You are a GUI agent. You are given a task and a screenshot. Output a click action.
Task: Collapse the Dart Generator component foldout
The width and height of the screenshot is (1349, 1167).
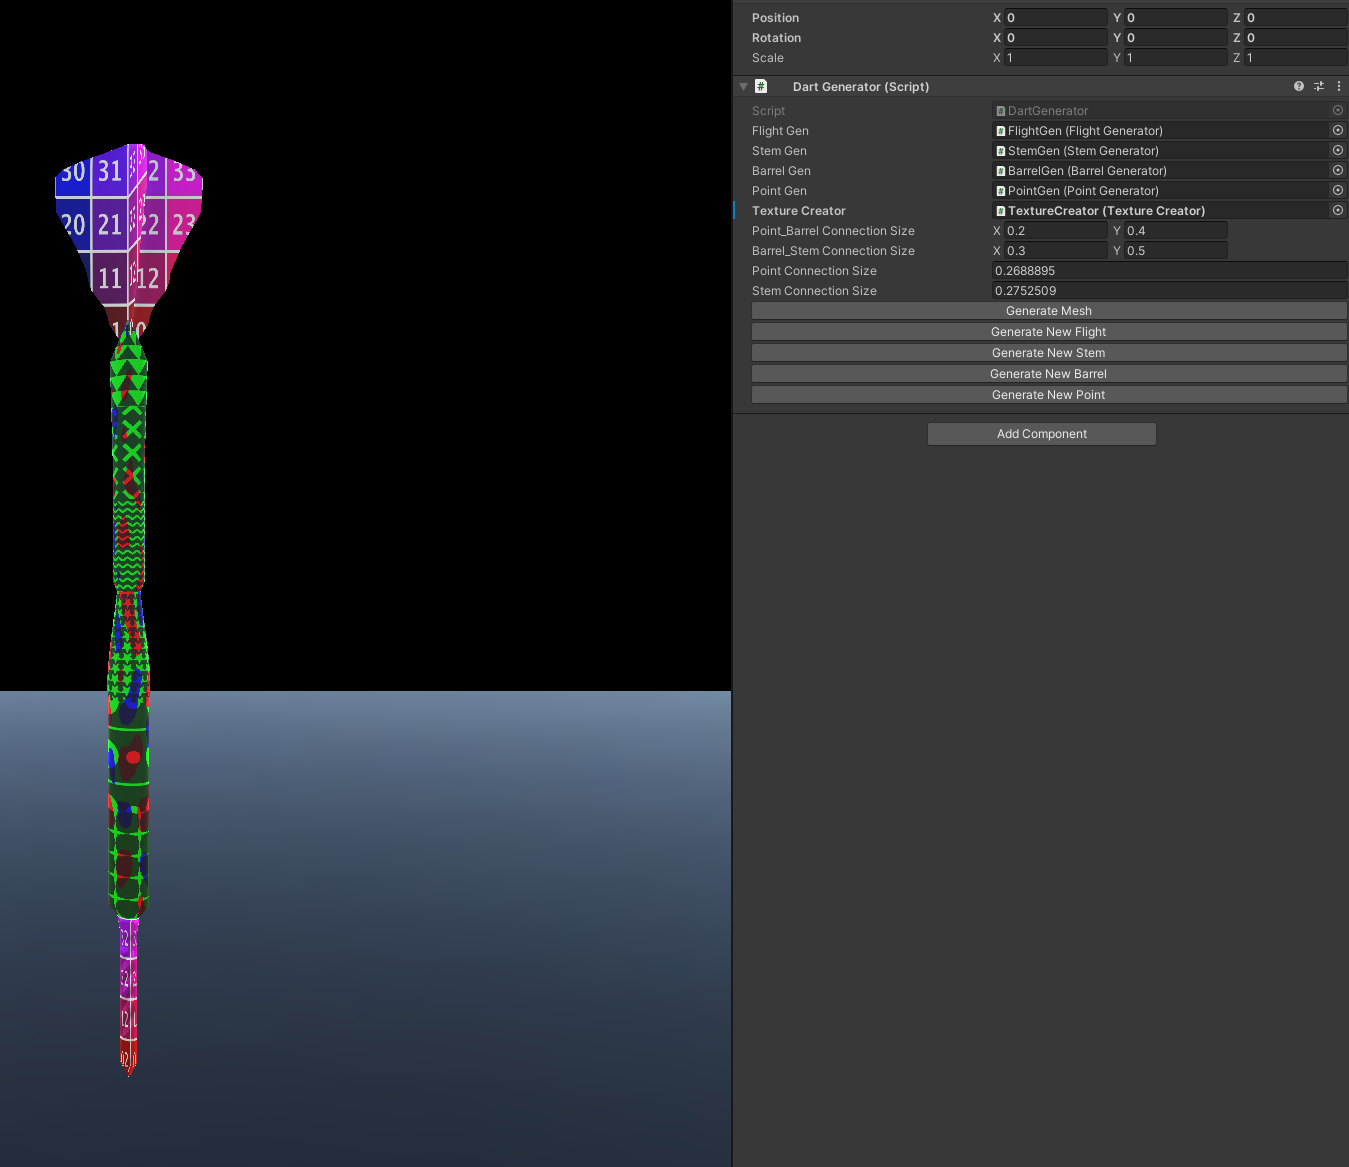click(x=743, y=87)
